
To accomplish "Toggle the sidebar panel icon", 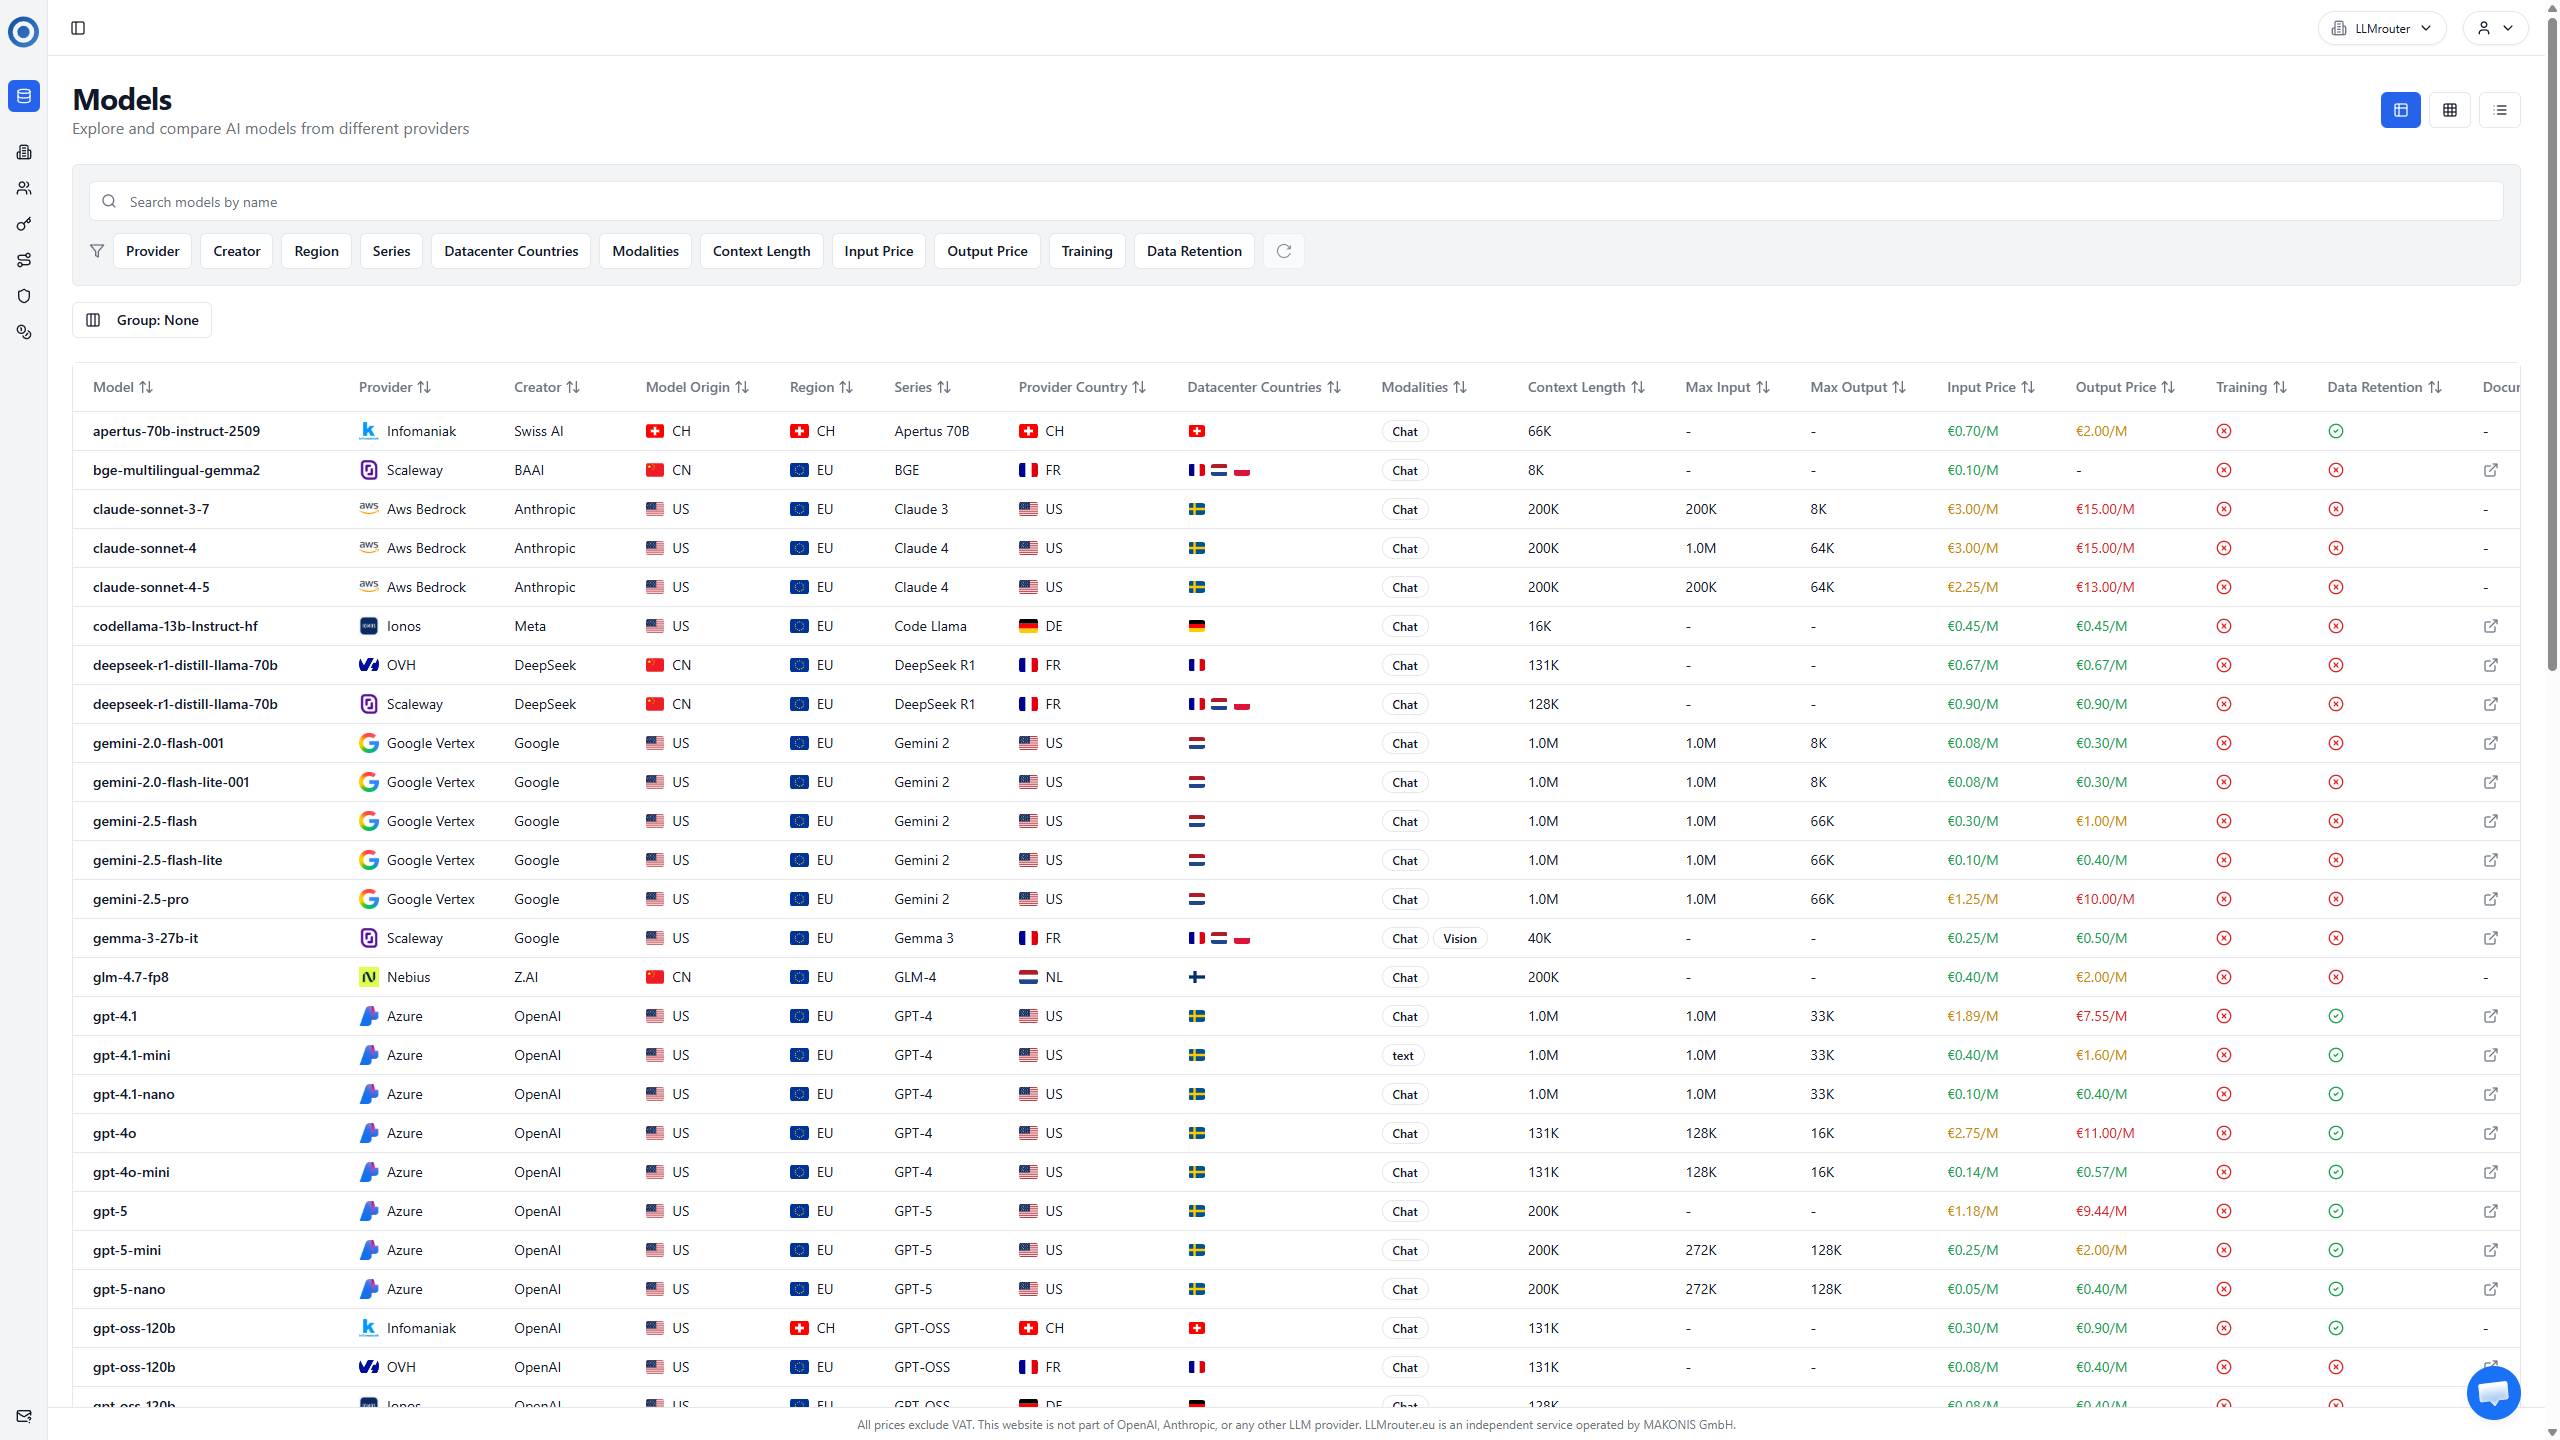I will click(x=78, y=28).
